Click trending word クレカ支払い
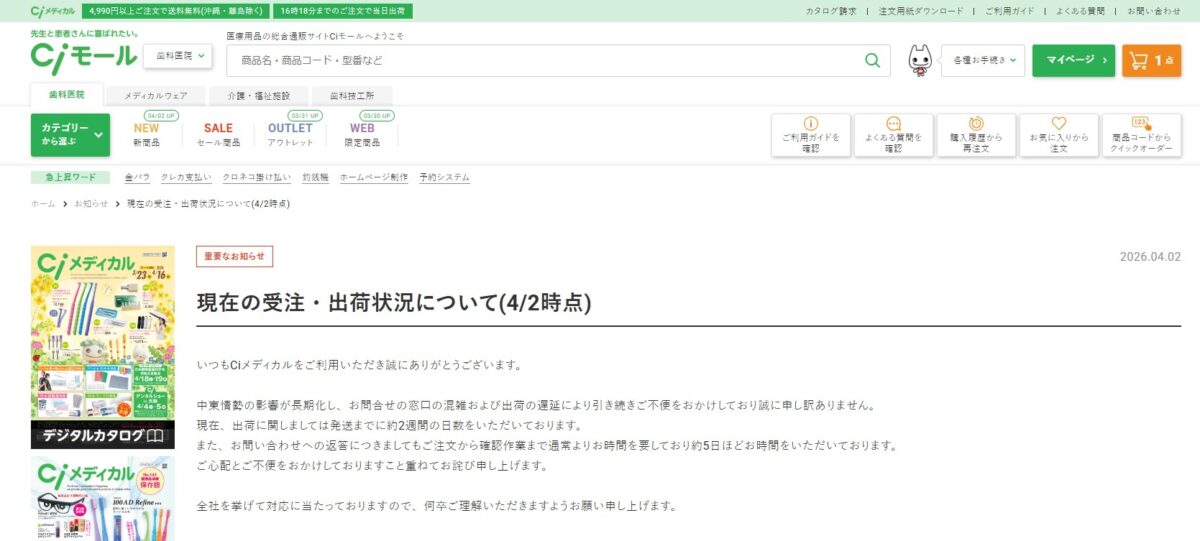This screenshot has width=1200, height=541. pos(186,177)
